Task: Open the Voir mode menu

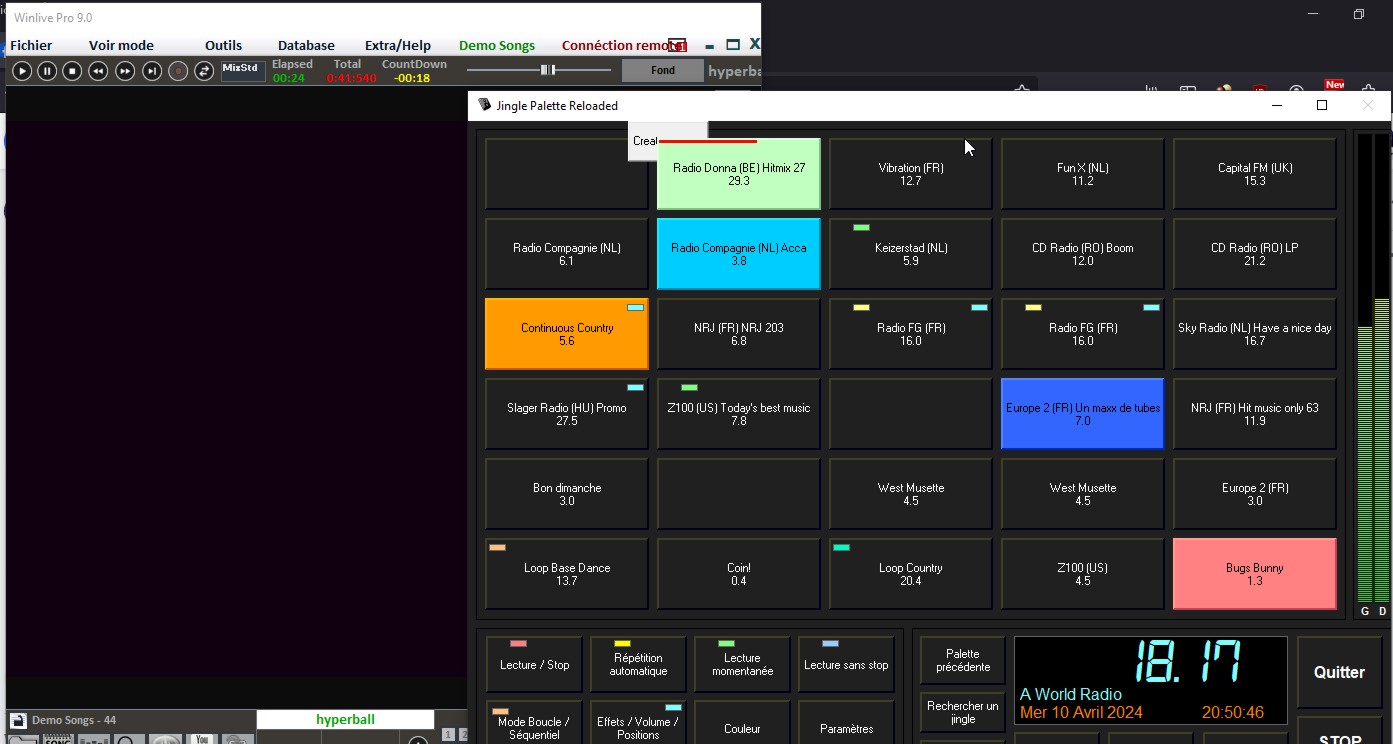Action: (121, 45)
